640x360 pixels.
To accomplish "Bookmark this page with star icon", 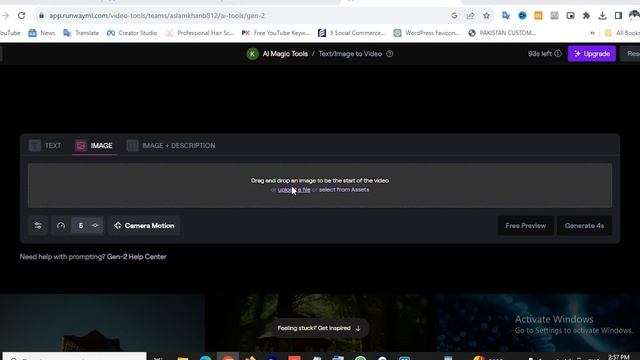I will click(486, 16).
